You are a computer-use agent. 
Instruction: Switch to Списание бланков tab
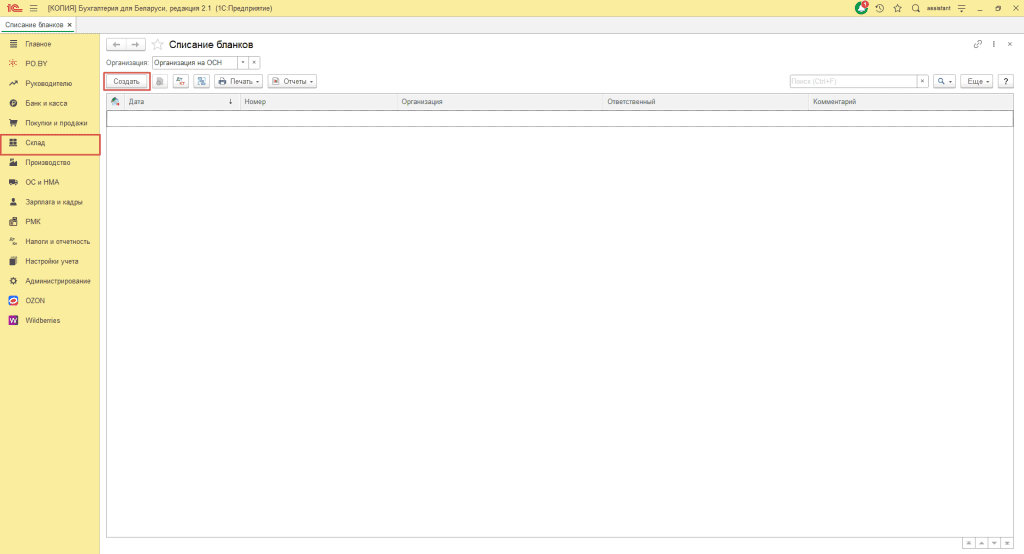pos(35,25)
